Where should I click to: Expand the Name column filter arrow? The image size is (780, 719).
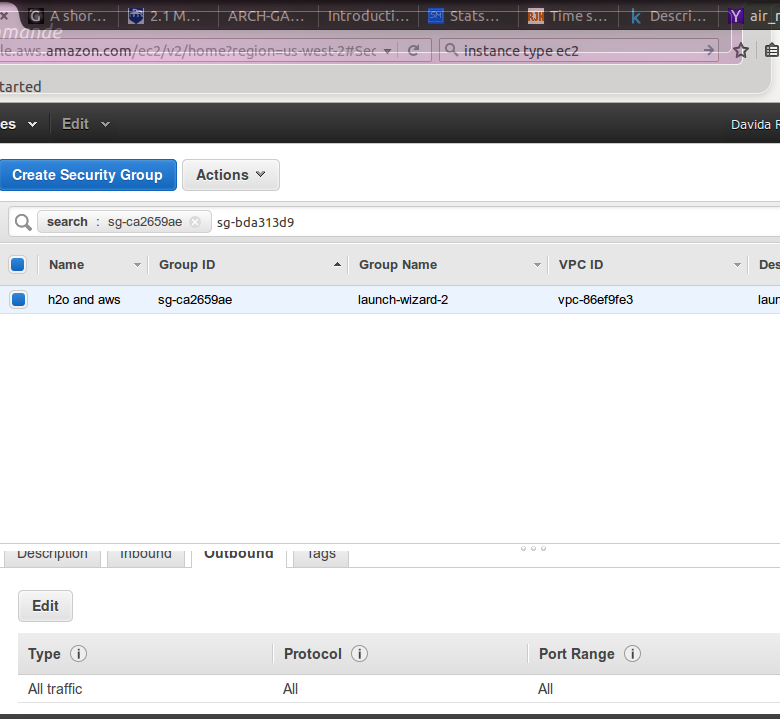137,265
